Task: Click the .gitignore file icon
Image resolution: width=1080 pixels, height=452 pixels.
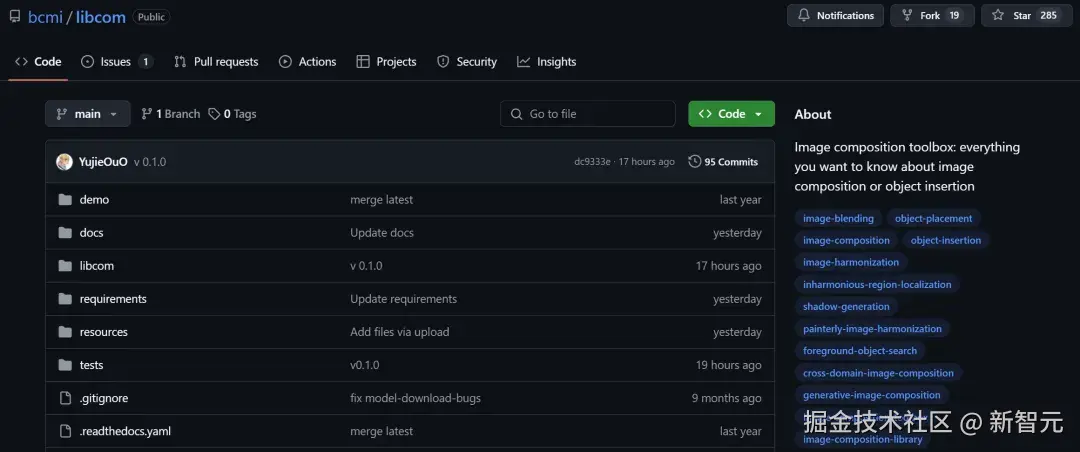Action: point(65,398)
